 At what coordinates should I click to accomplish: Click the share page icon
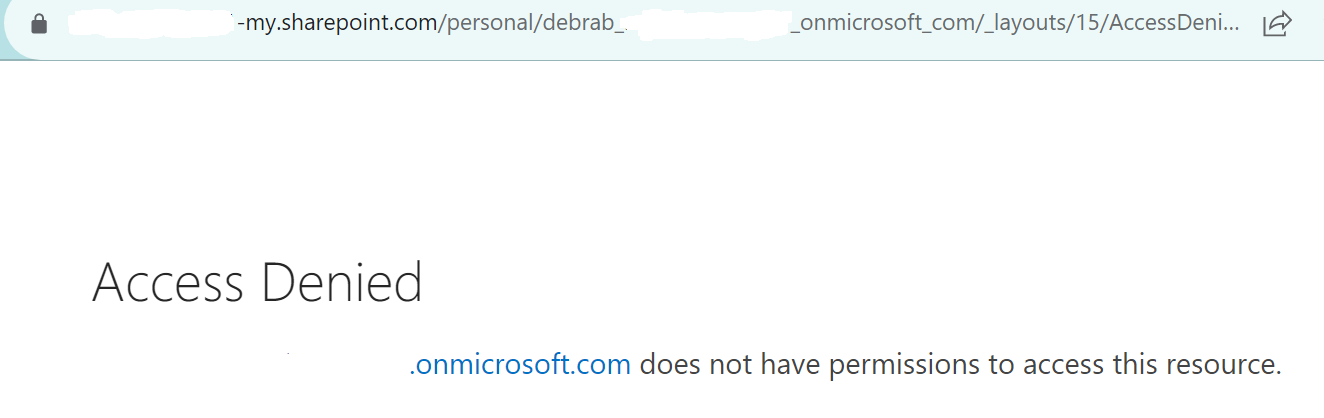[1277, 23]
